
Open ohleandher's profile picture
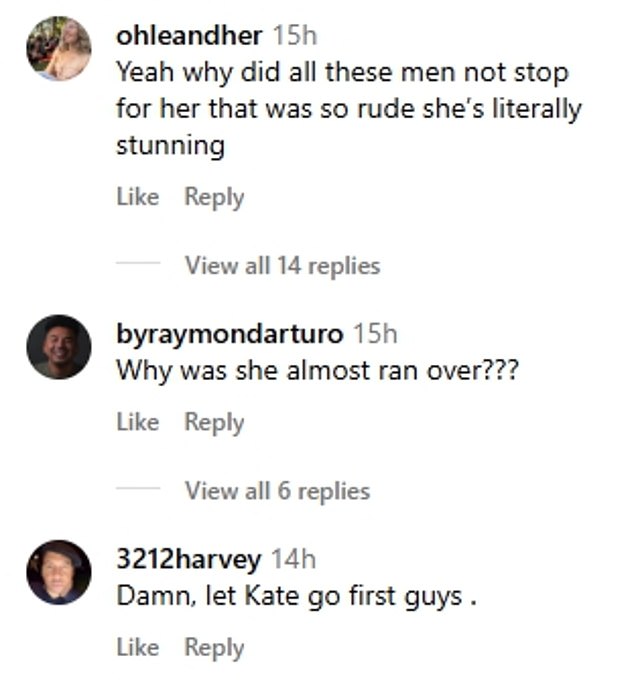pos(59,49)
